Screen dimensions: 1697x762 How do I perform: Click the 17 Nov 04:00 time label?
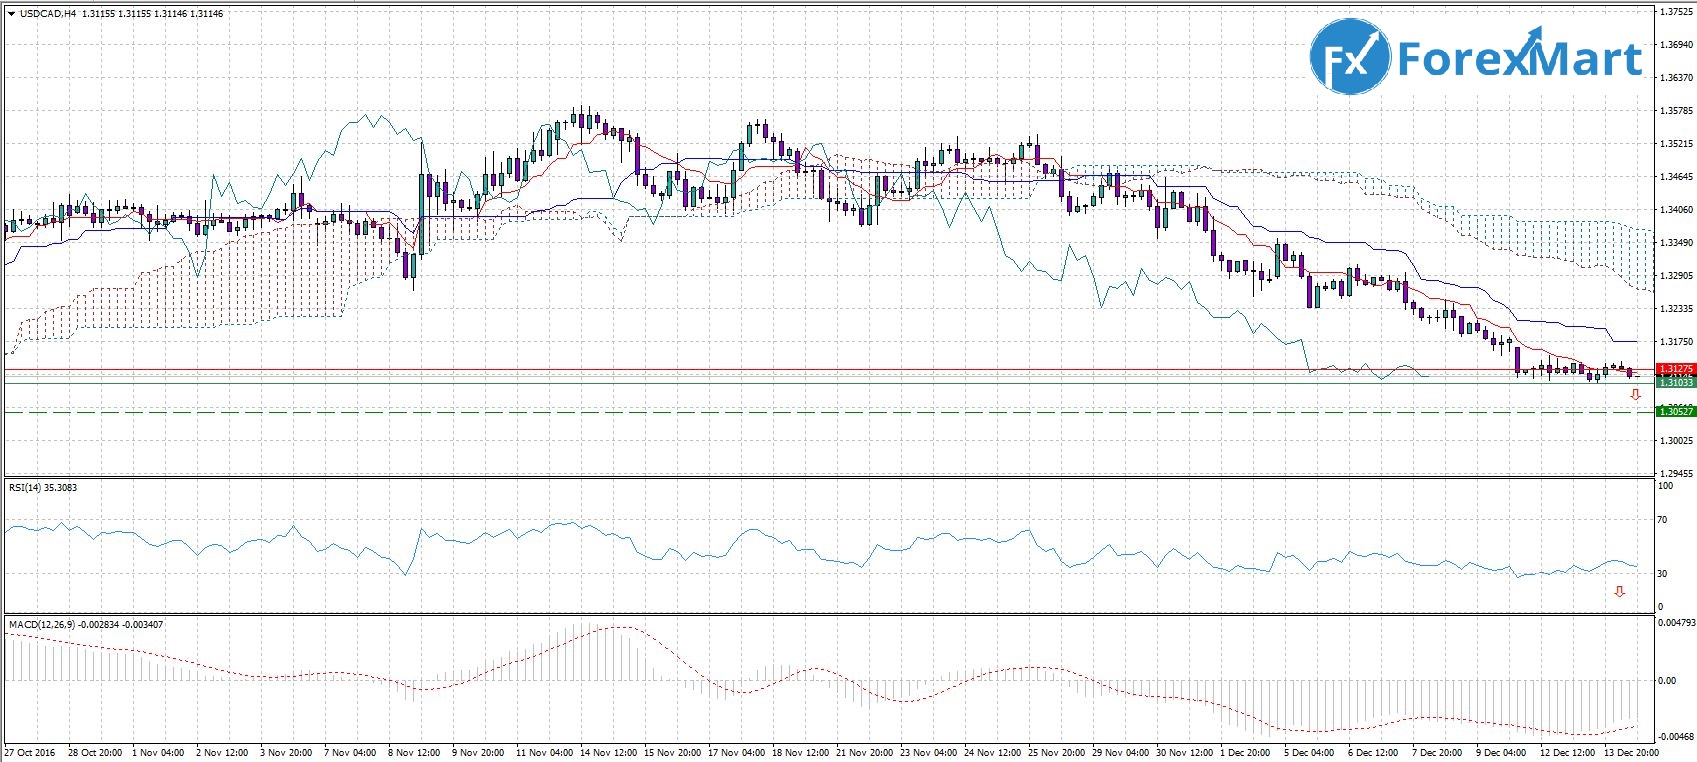[737, 753]
